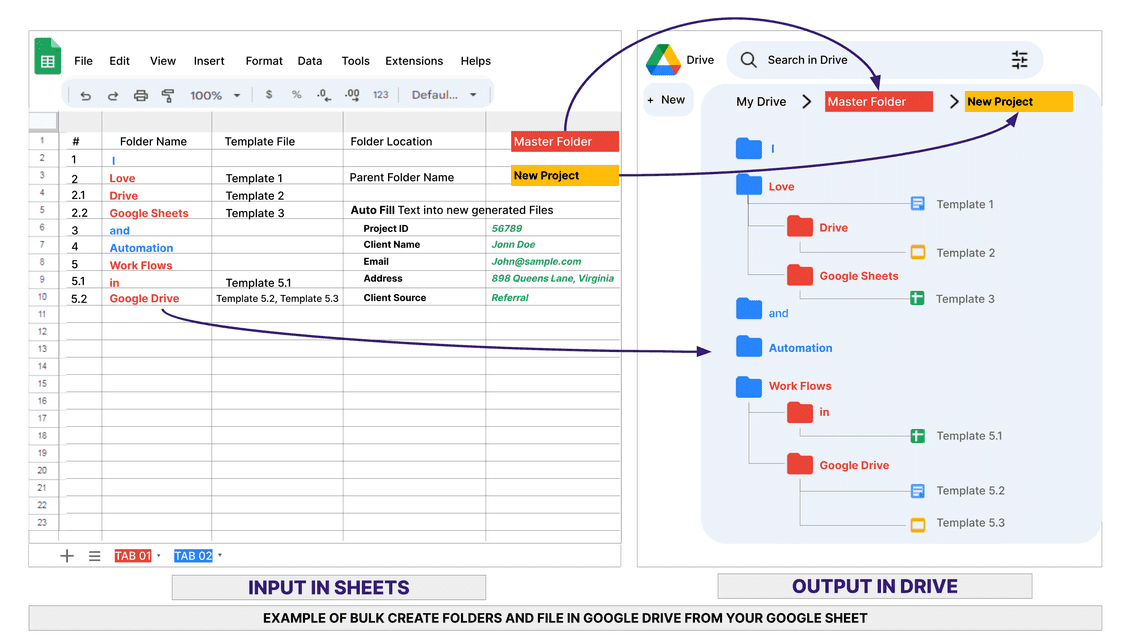Screen dimensions: 1140x641
Task: Switch to the TAB 02 sheet
Action: pyautogui.click(x=194, y=555)
